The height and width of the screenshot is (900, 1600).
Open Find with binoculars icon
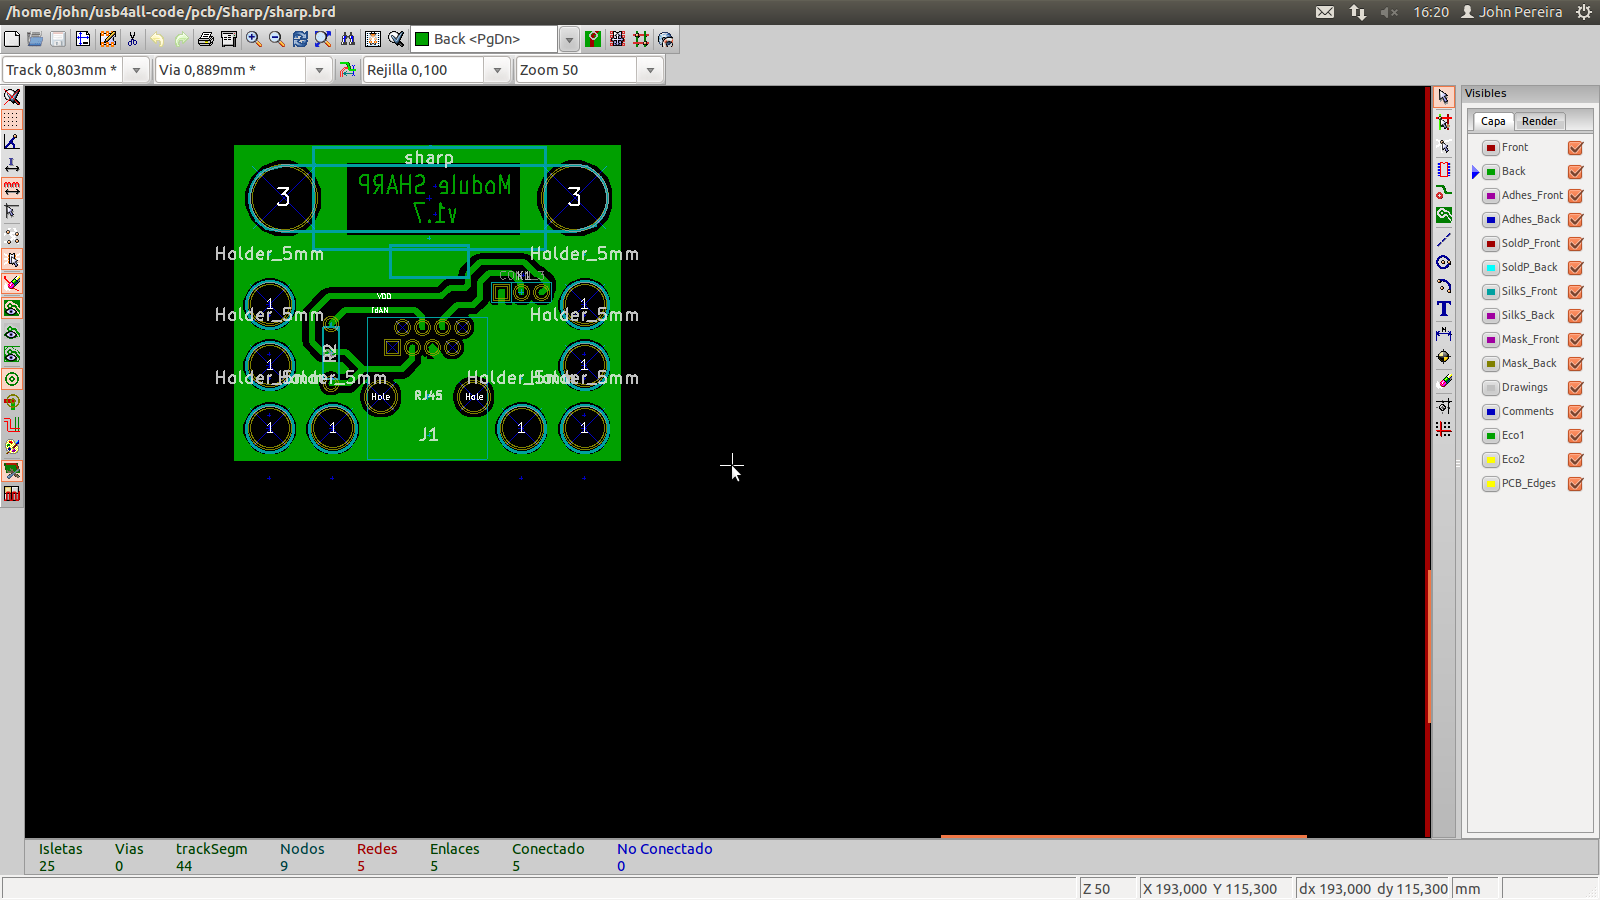coord(348,39)
